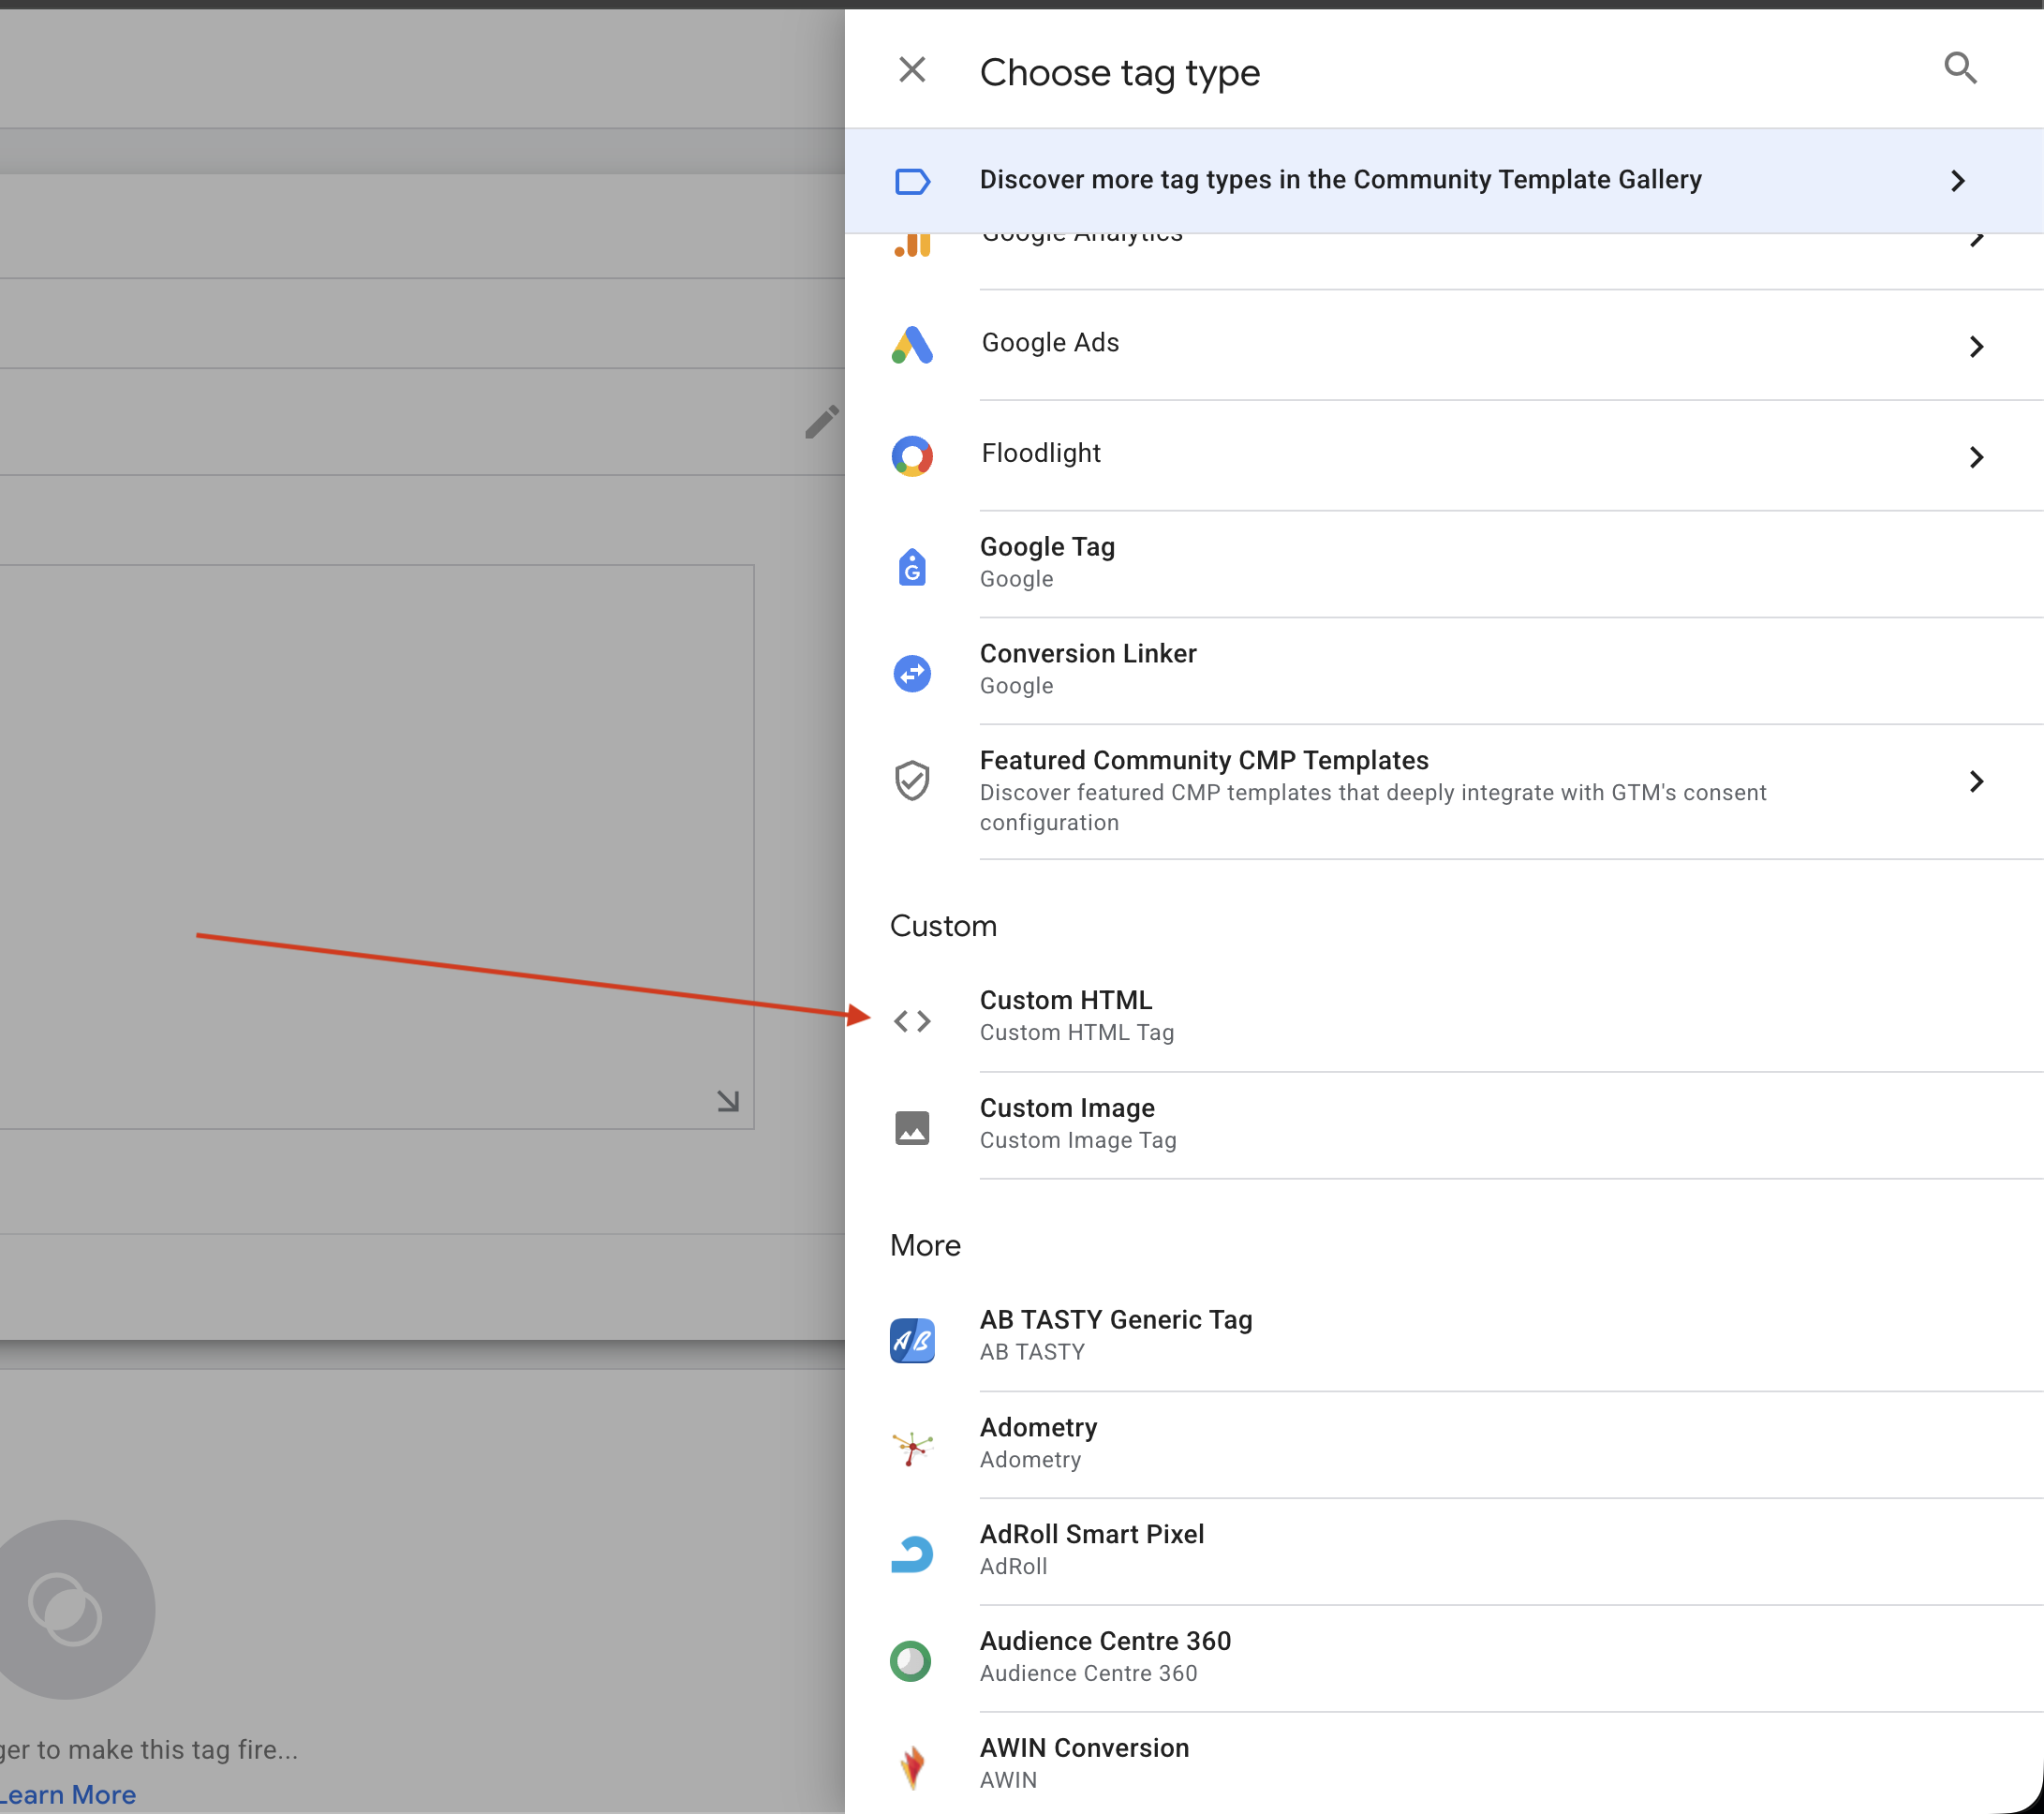Viewport: 2044px width, 1814px height.
Task: Click the Community Template Gallery tag icon
Action: 912,181
